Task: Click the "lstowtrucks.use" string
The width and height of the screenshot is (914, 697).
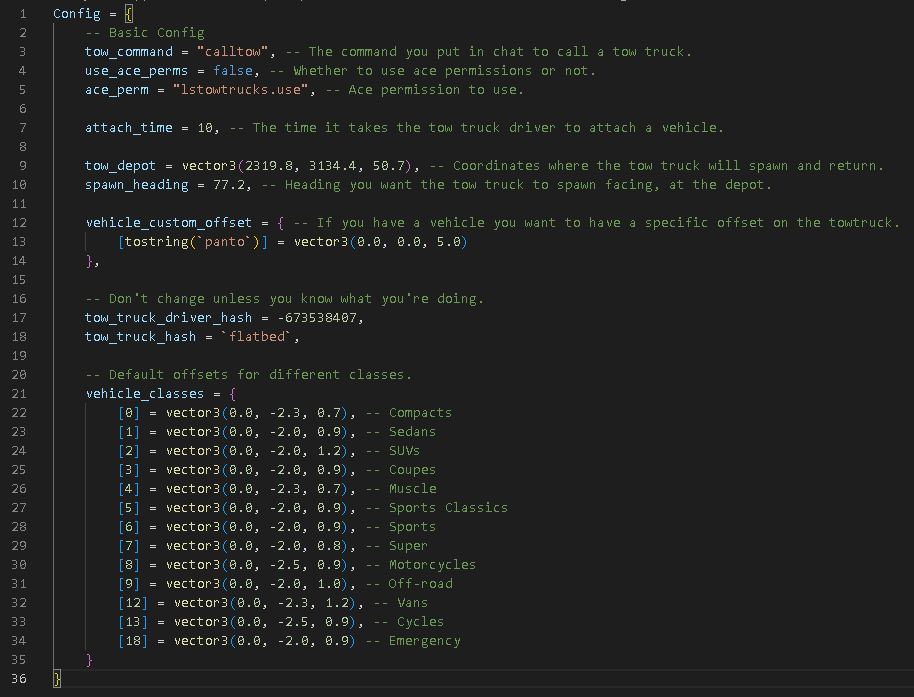Action: [240, 90]
